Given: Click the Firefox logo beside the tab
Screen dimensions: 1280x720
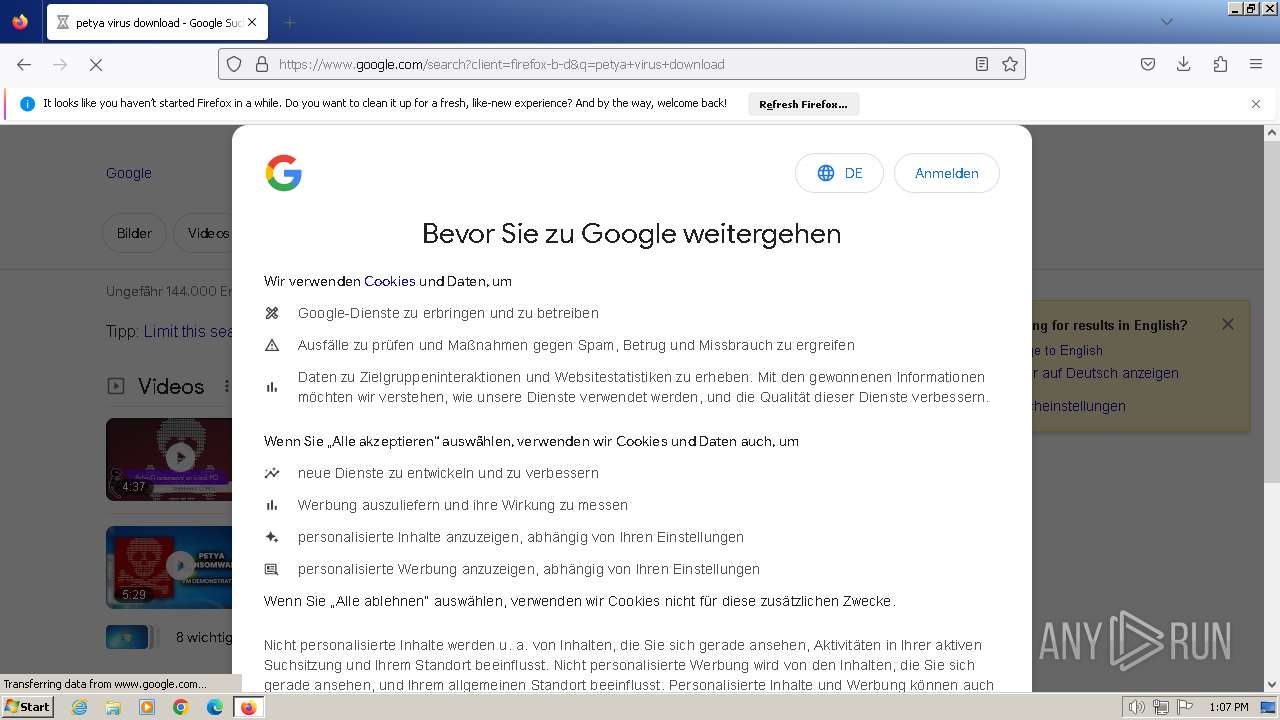Looking at the screenshot, I should (x=20, y=22).
